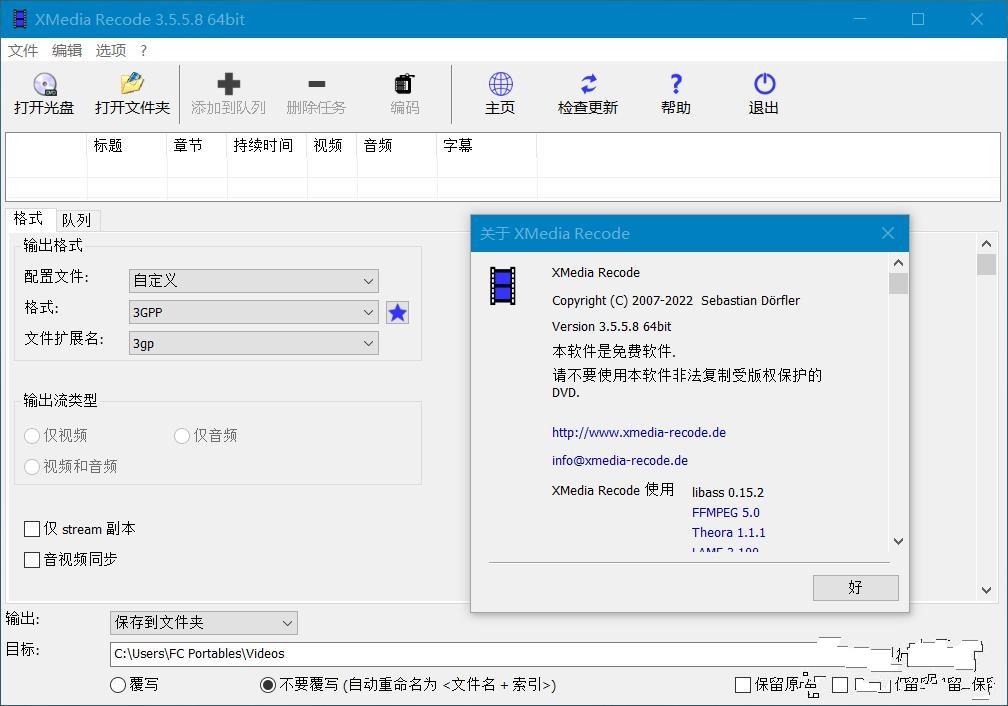Click the 主页 (Home) globe icon
Viewport: 1008px width, 706px height.
pyautogui.click(x=500, y=85)
